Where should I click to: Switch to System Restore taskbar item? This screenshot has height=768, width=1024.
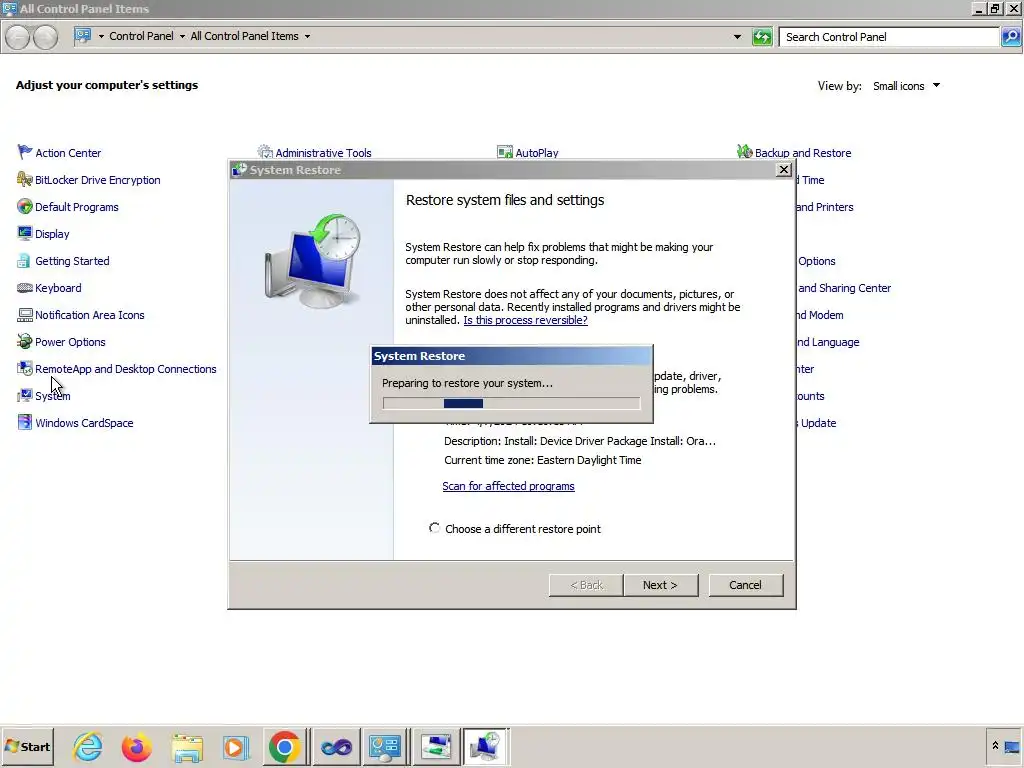(485, 746)
